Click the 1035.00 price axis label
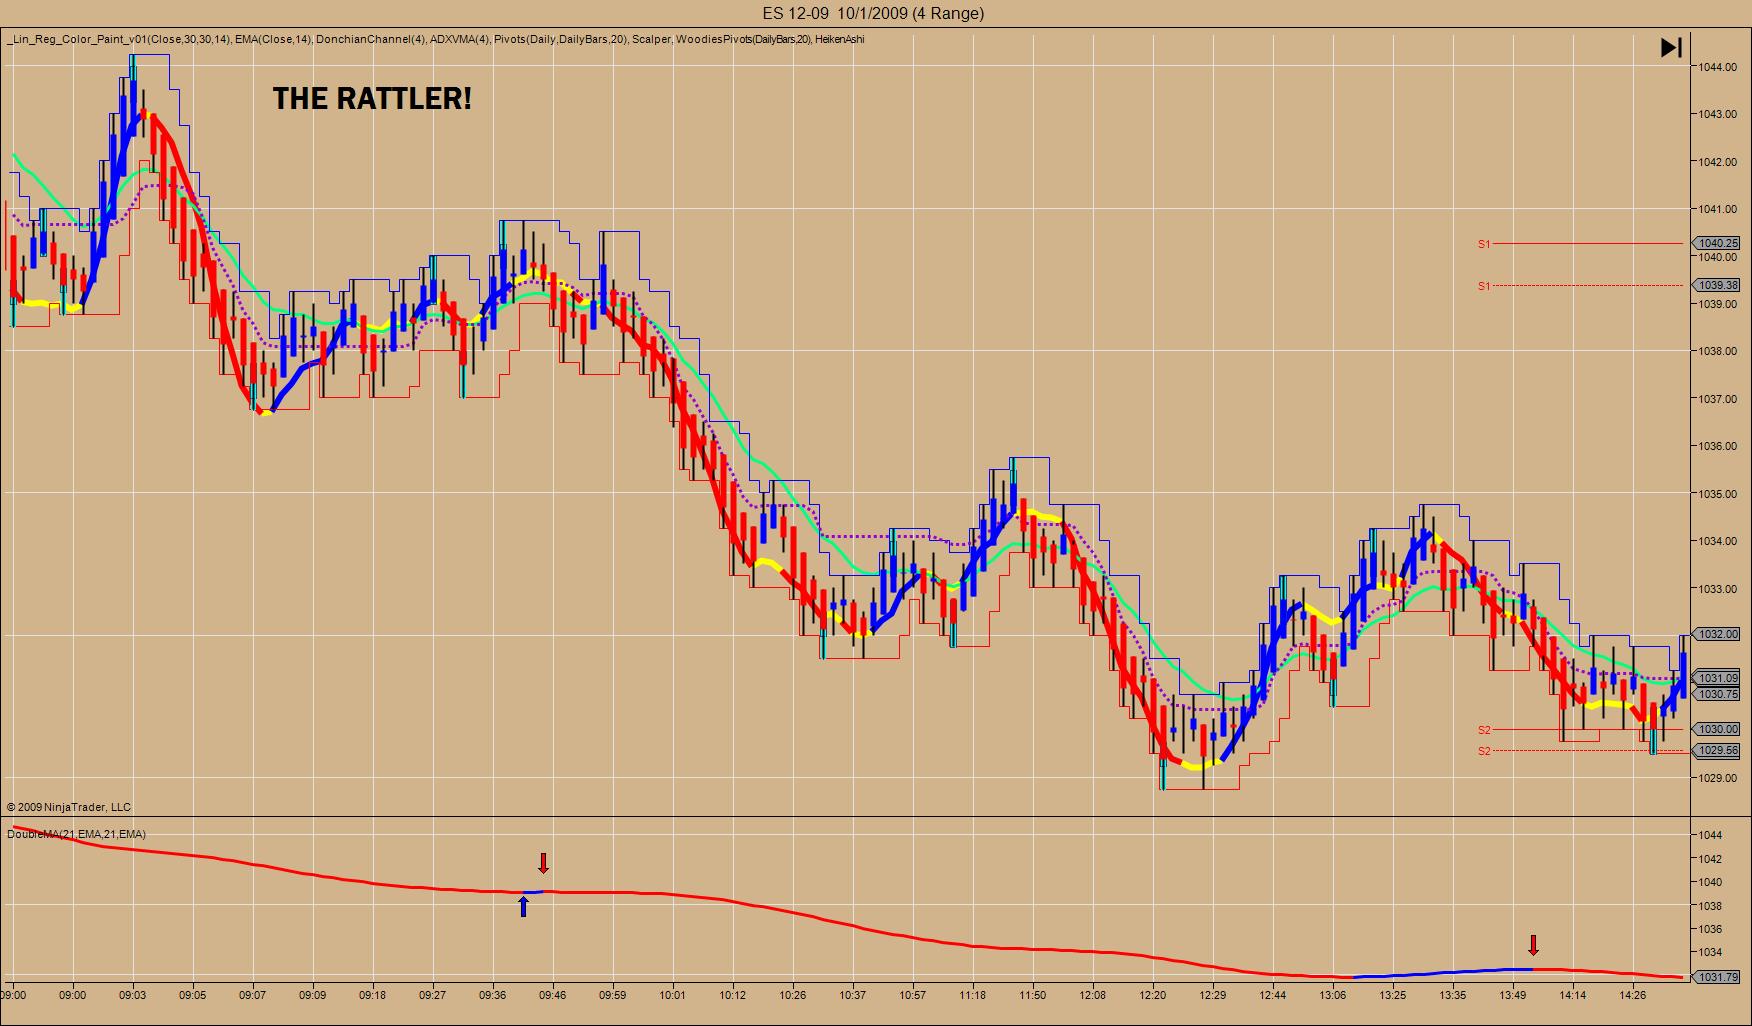 point(1716,494)
